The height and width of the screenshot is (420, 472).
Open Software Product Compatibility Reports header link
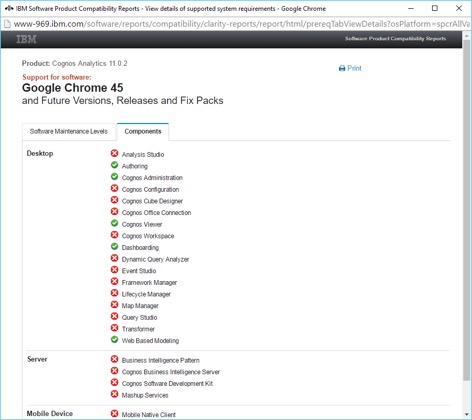click(395, 39)
